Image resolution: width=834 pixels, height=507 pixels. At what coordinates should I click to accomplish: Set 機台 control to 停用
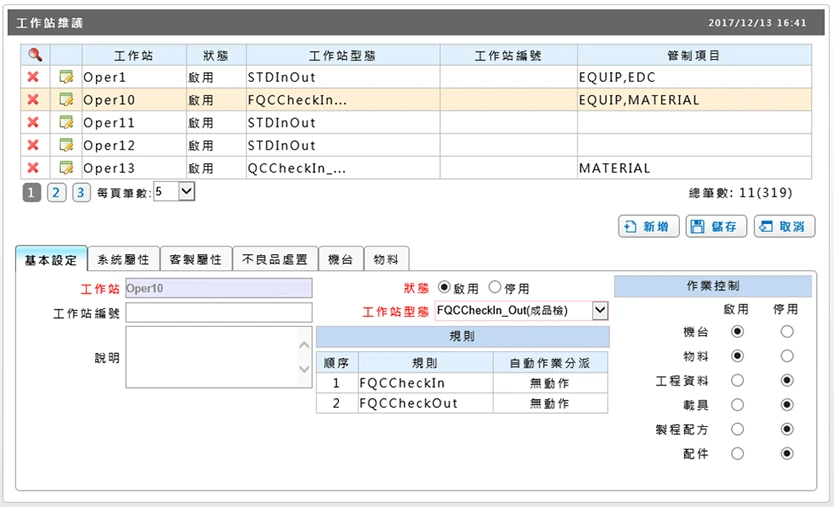point(787,331)
